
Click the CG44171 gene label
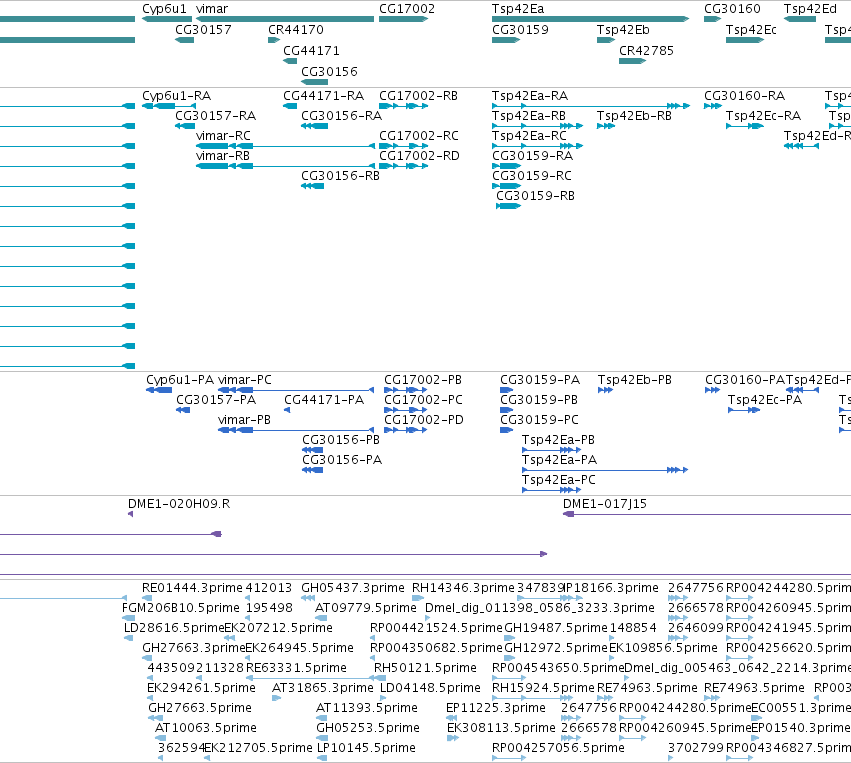pyautogui.click(x=312, y=51)
